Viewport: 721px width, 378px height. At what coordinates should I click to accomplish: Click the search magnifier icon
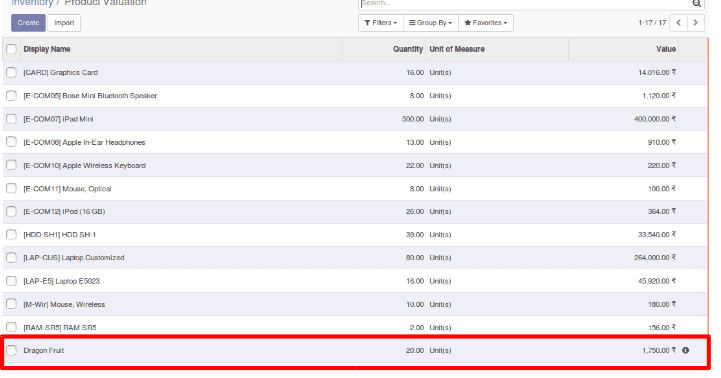697,4
